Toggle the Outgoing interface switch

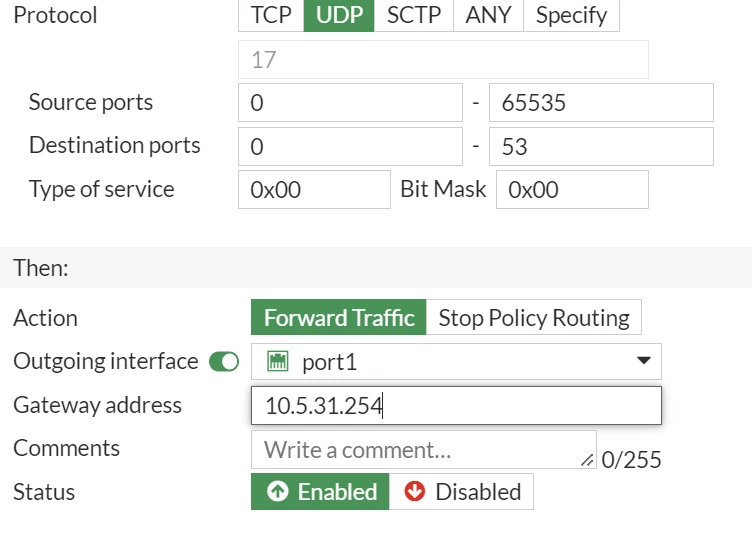tap(224, 361)
